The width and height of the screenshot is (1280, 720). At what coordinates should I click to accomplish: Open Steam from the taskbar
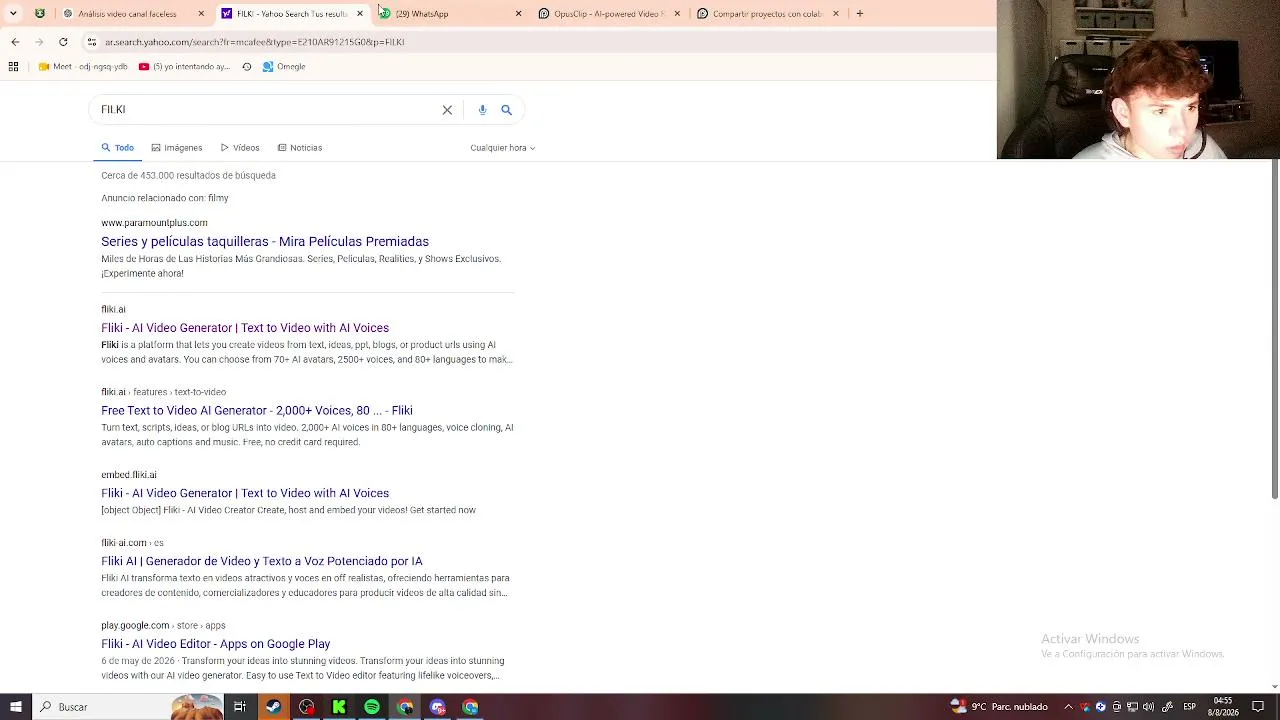(x=273, y=707)
